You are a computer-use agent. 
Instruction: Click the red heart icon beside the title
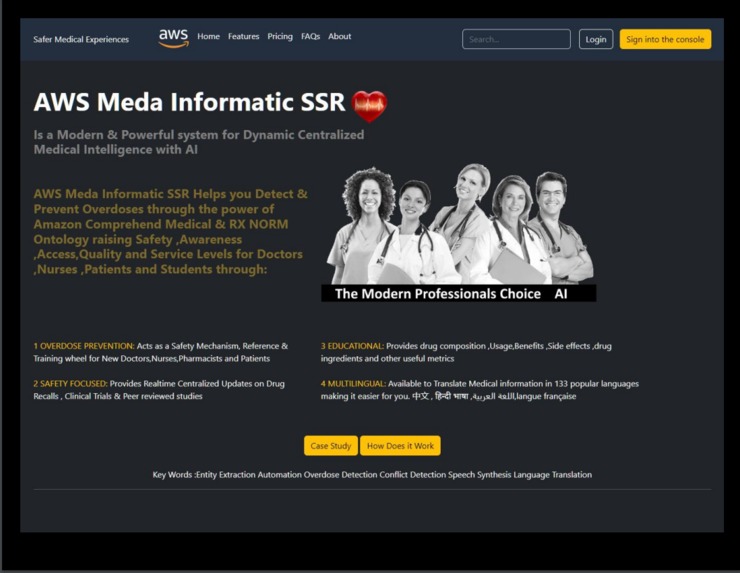(x=370, y=106)
